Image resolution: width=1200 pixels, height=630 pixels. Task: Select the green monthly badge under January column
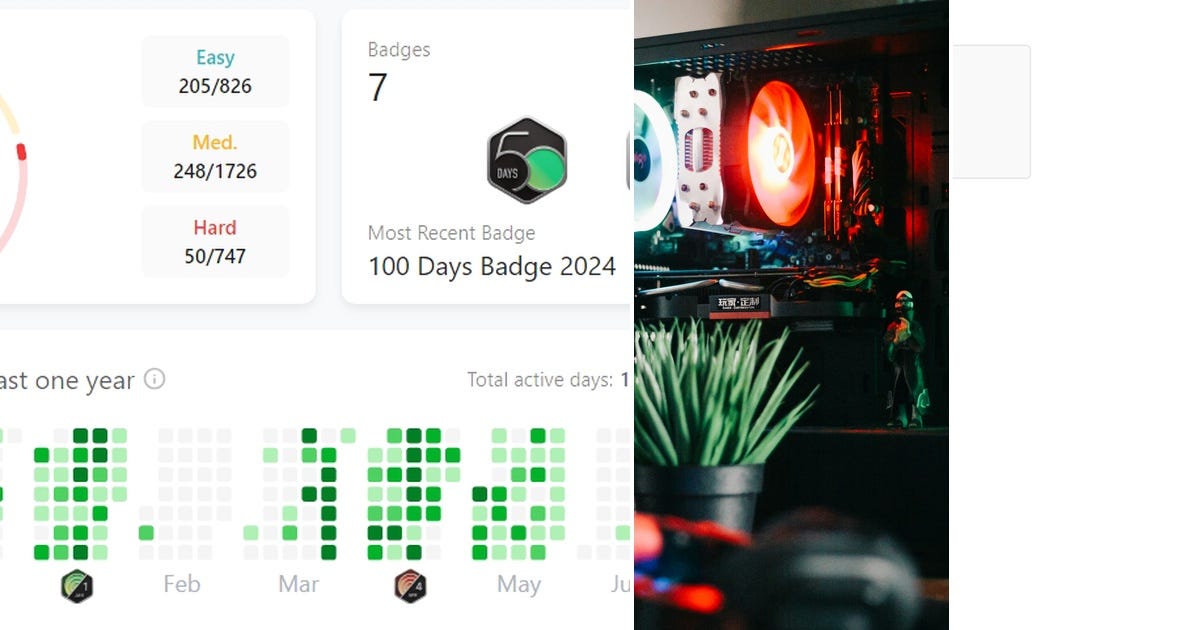coord(77,585)
